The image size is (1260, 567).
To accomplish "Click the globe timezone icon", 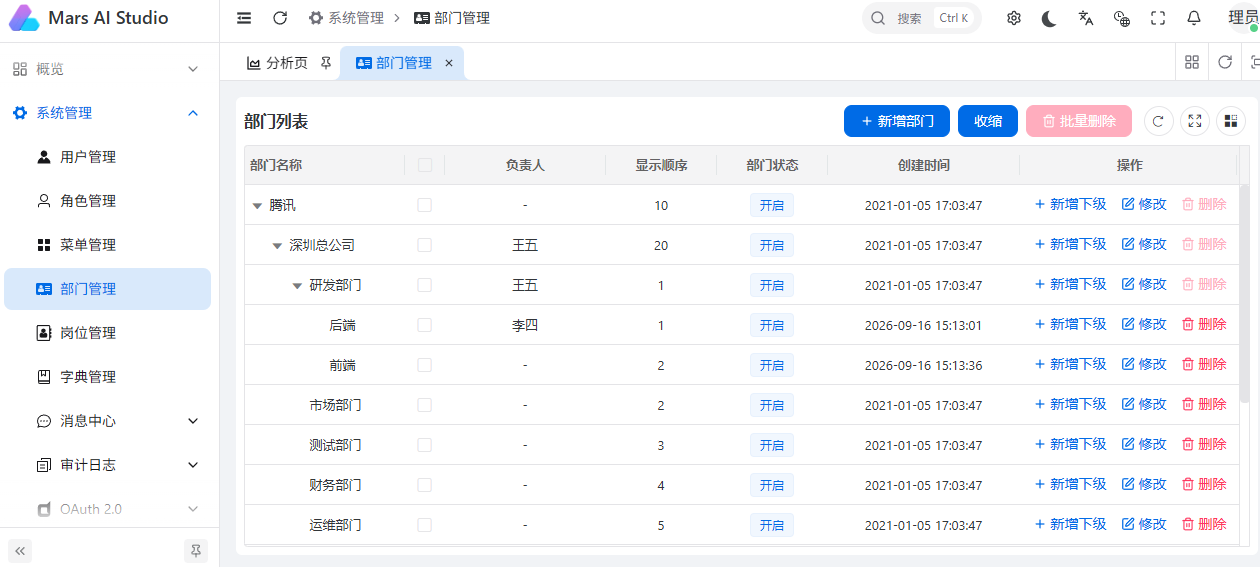I will (1122, 18).
